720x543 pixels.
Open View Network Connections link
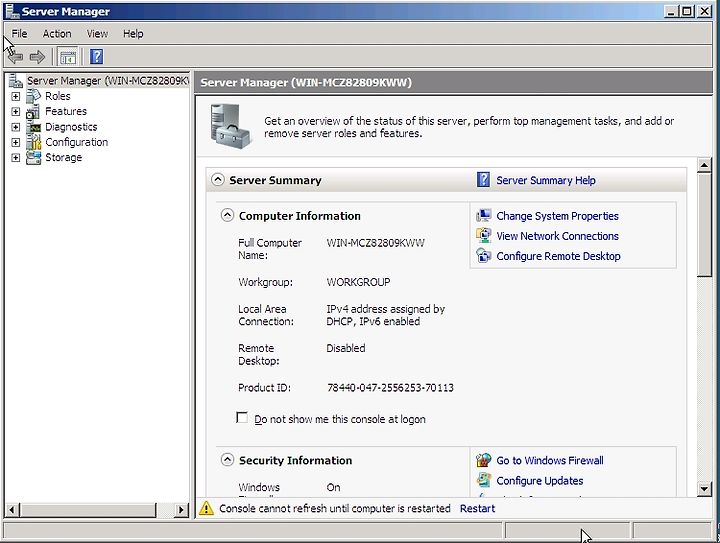coord(557,236)
